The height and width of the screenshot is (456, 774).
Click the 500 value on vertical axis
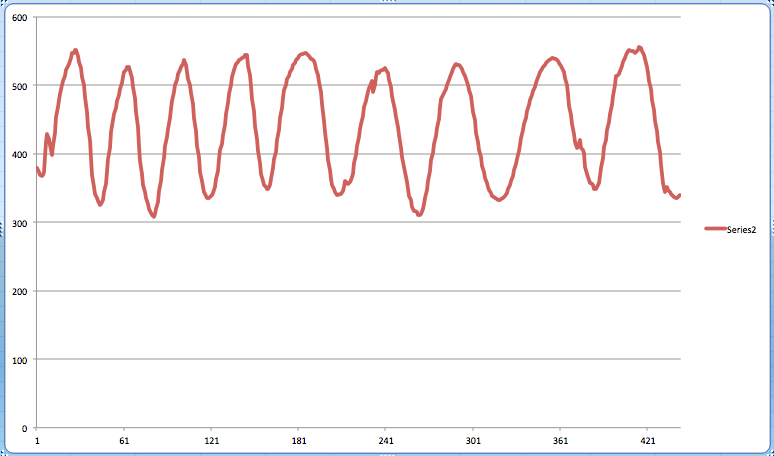pos(18,85)
